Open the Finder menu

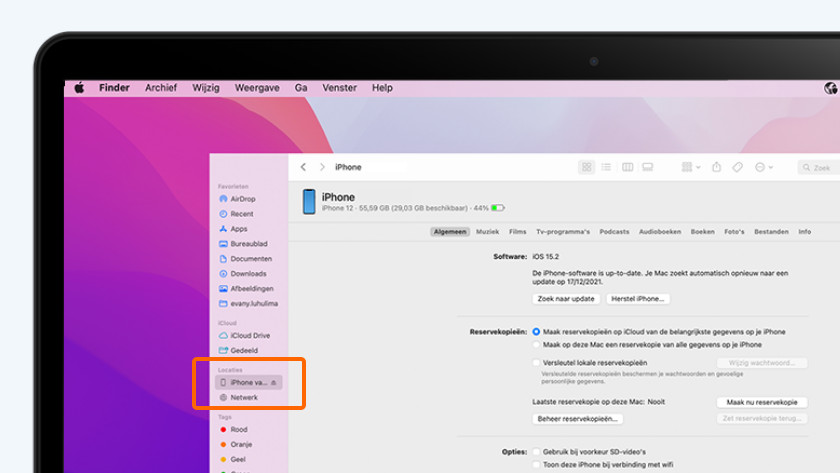tap(114, 88)
